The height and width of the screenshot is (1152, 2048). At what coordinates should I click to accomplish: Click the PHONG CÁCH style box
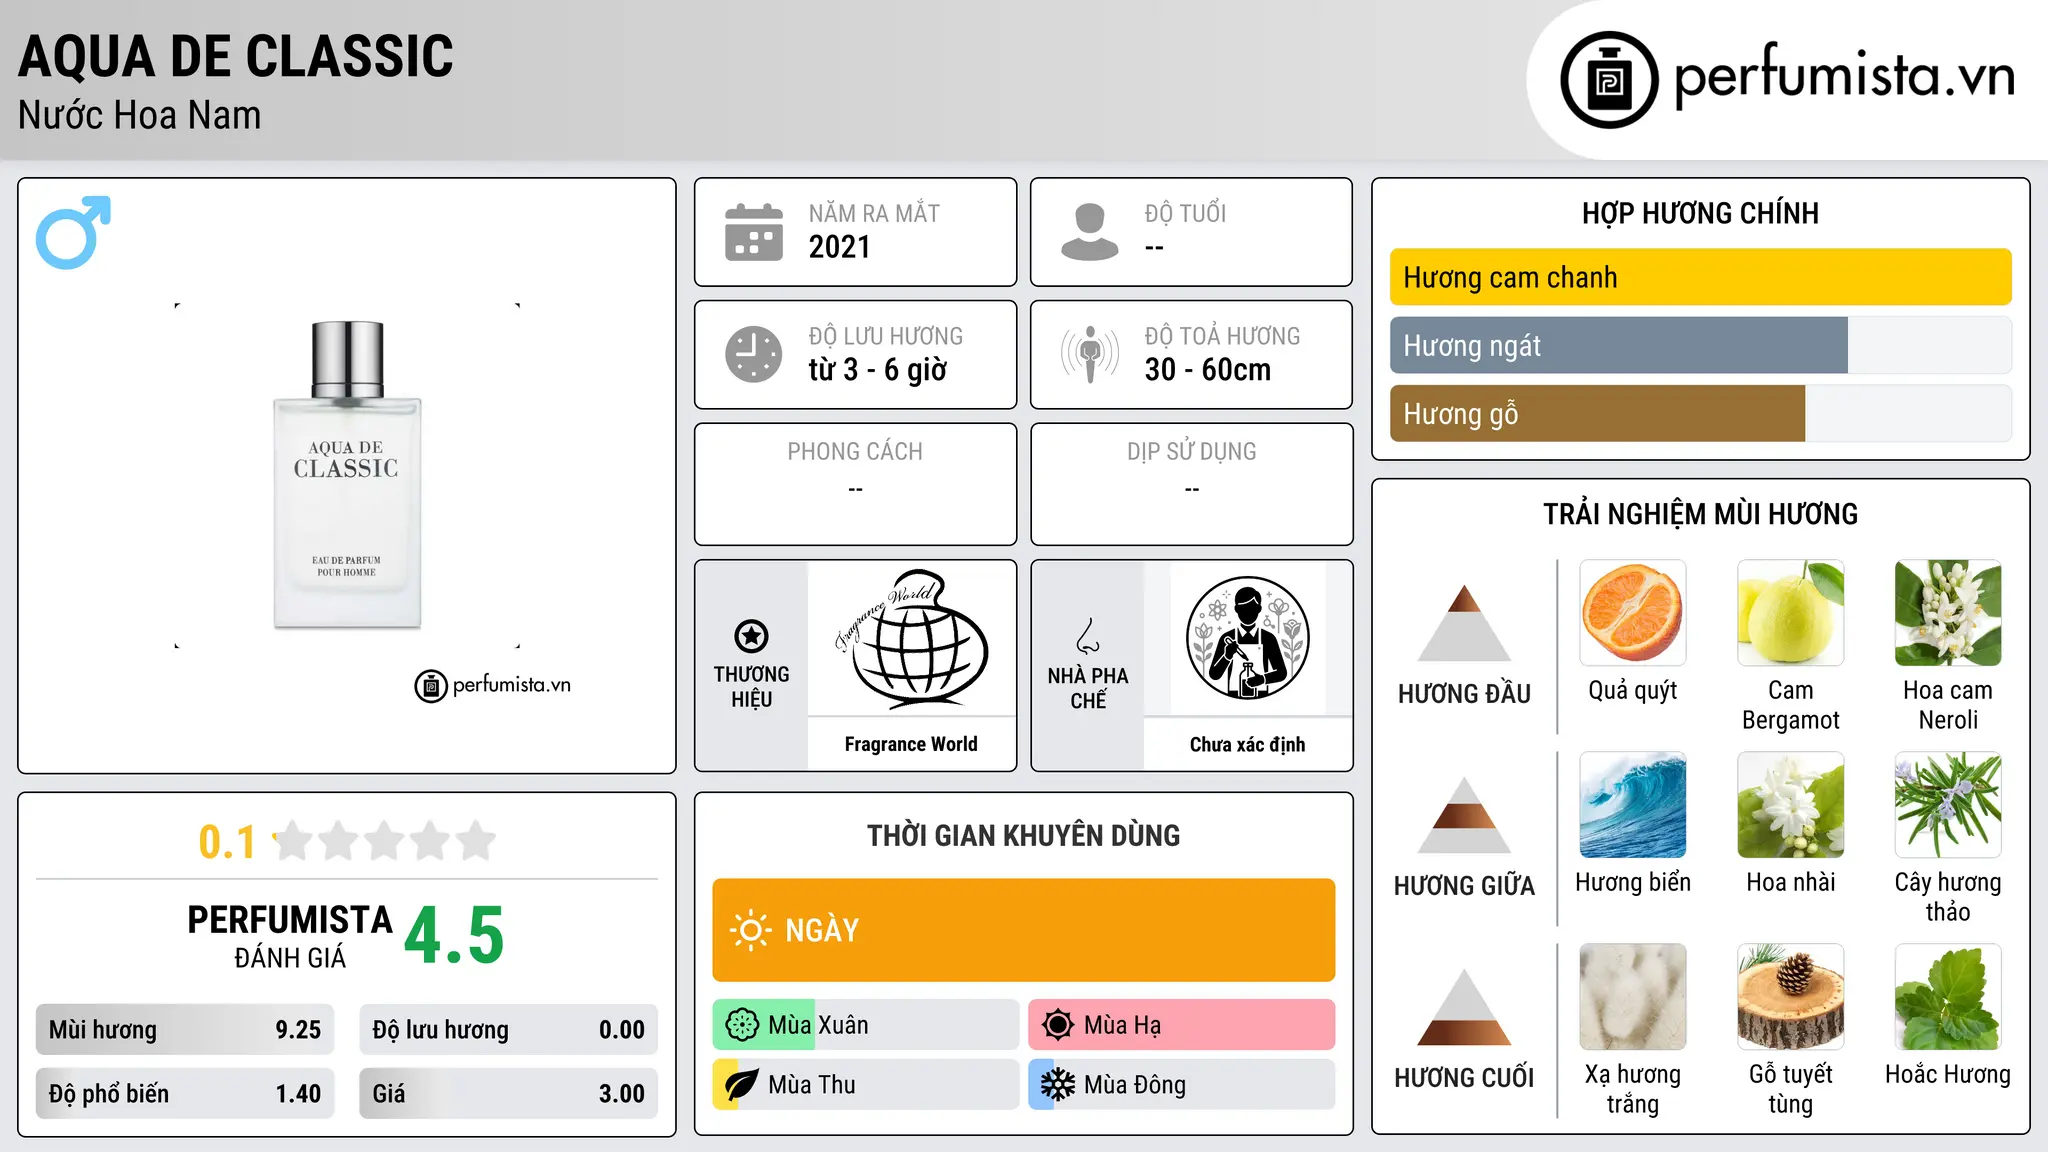(x=855, y=484)
